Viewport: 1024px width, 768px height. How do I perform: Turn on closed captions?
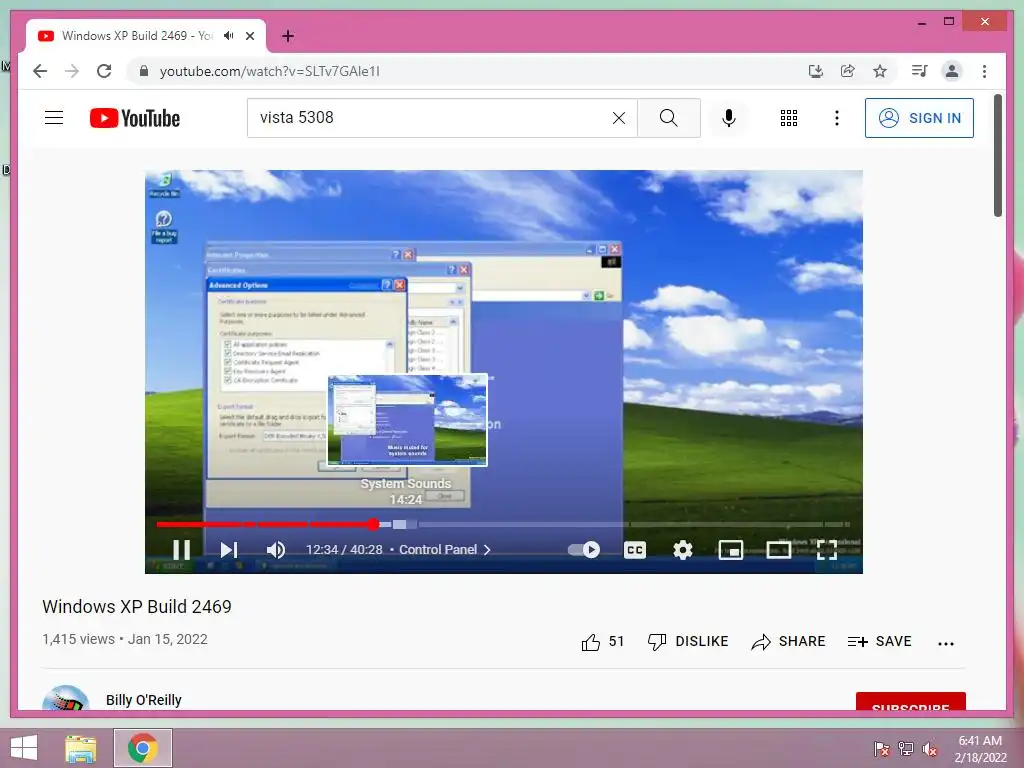(635, 550)
